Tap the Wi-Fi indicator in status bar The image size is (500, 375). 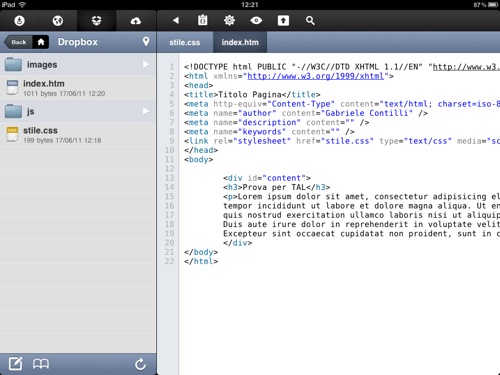pos(22,5)
